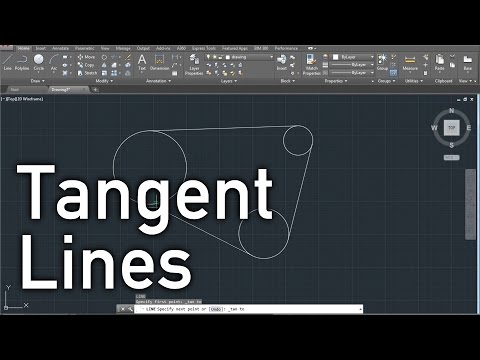Click the viewport controls label Top 2D Wireframe
Image resolution: width=480 pixels, height=360 pixels.
[23, 99]
